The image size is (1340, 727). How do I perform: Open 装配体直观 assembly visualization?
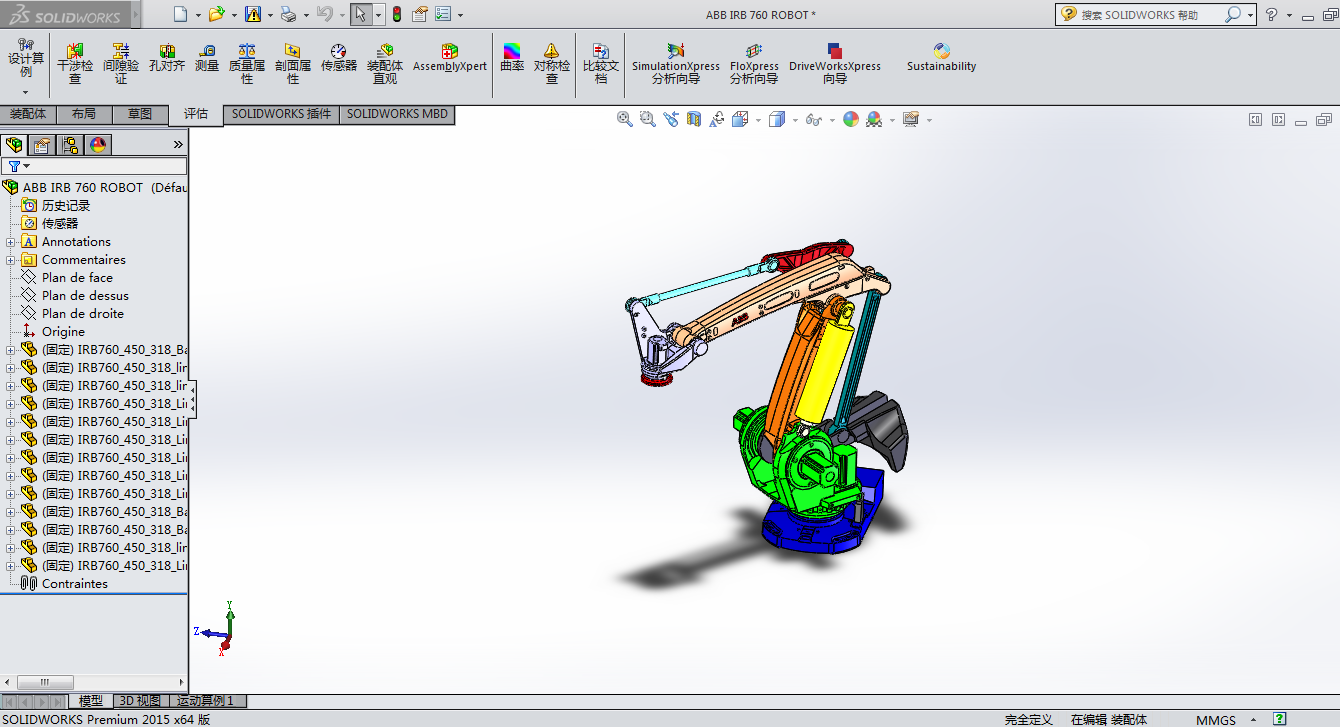point(385,63)
